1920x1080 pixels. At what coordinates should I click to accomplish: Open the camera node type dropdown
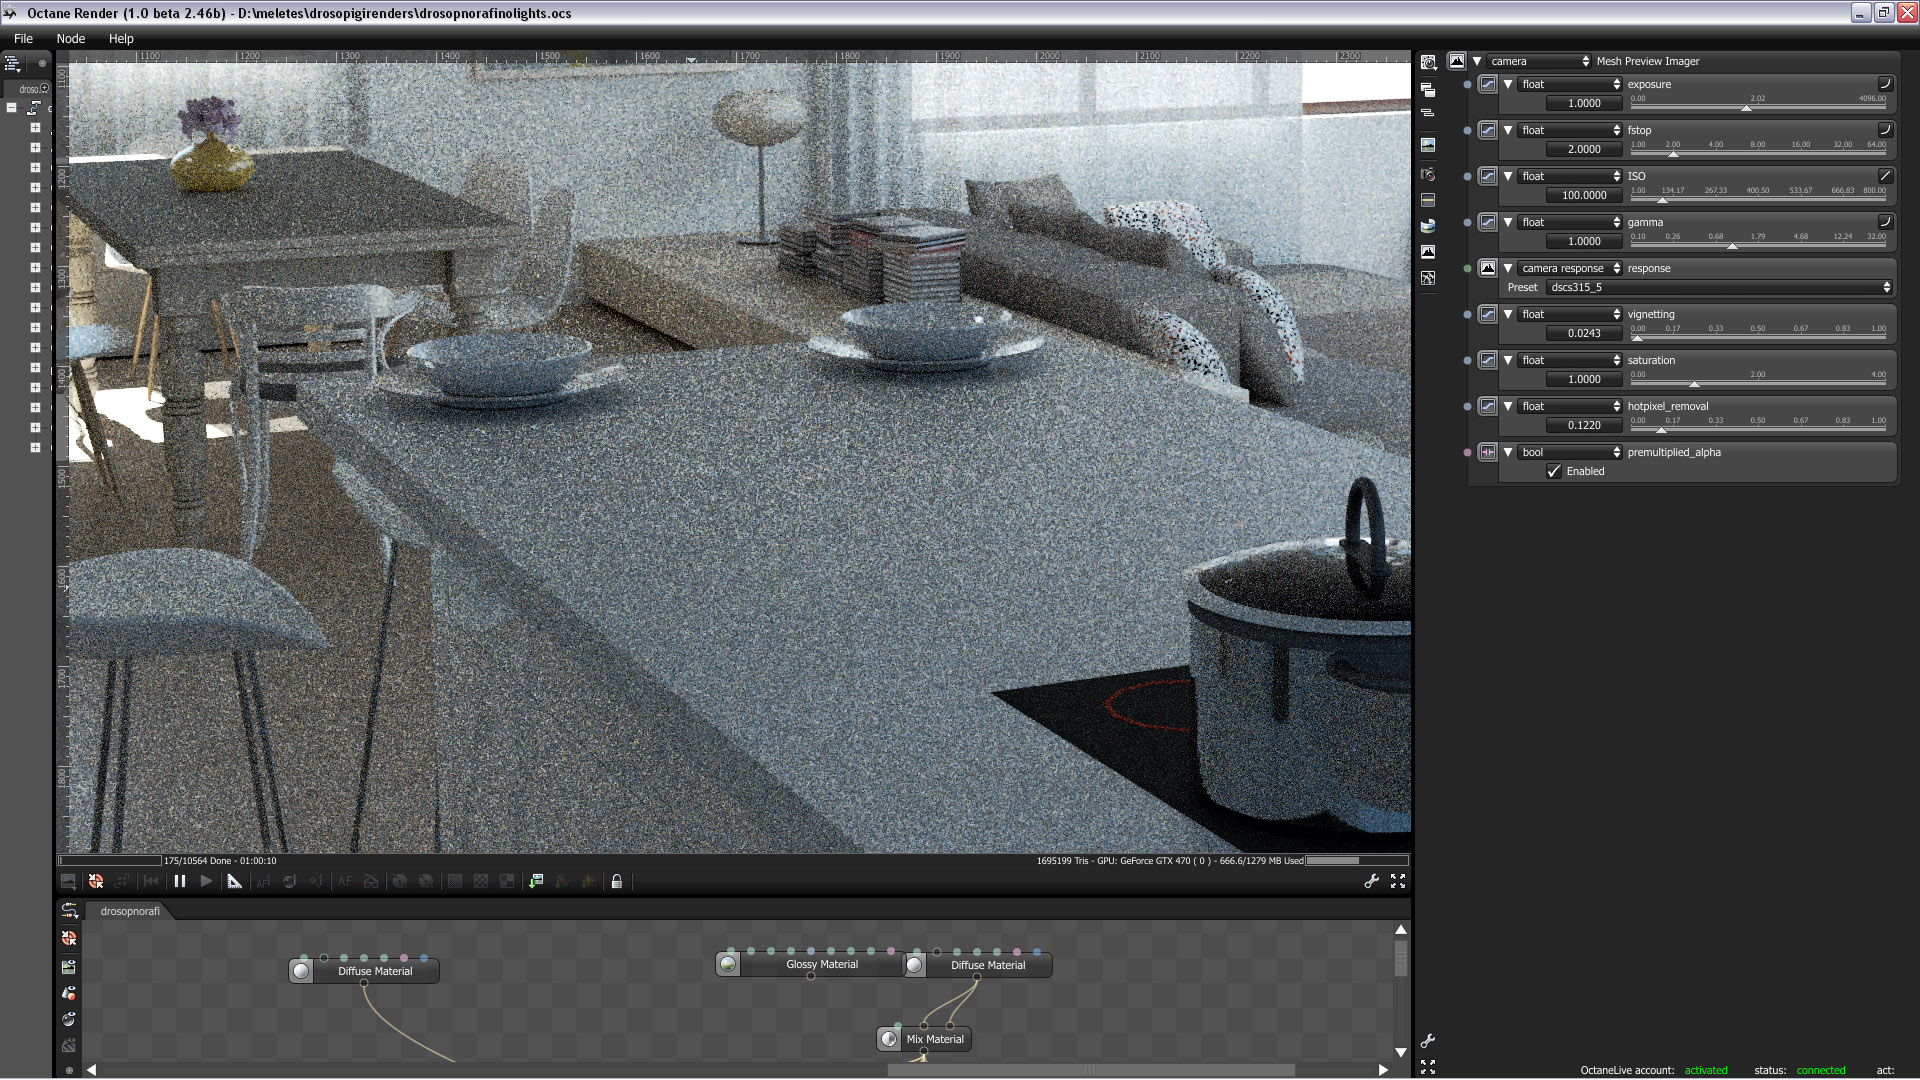1538,62
